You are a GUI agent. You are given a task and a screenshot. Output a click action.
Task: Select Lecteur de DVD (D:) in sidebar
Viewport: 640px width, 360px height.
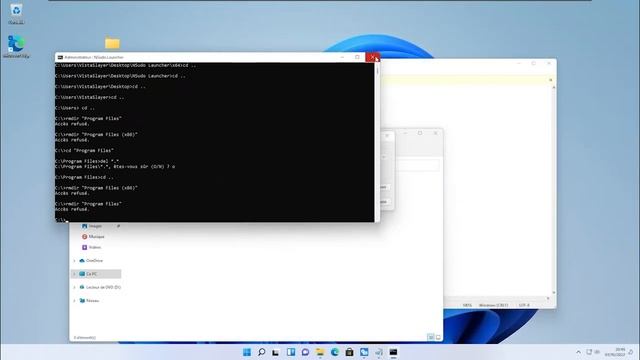click(103, 287)
